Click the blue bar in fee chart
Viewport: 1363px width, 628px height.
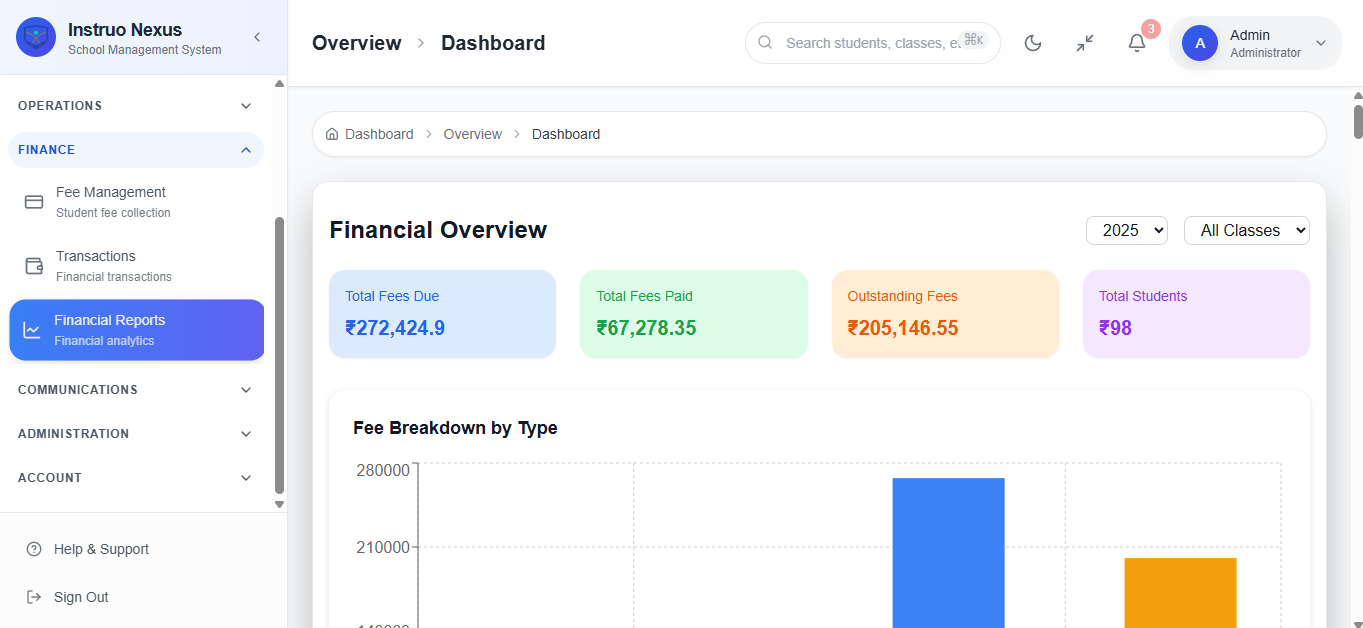[x=948, y=553]
